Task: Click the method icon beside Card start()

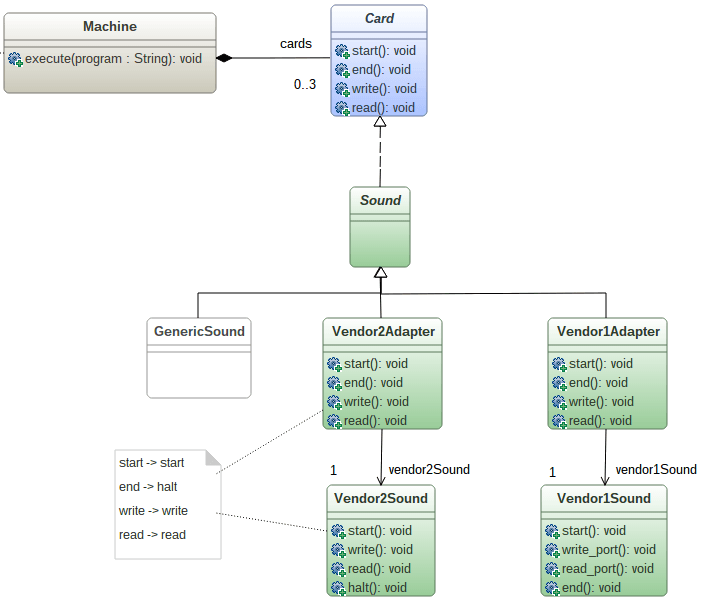Action: click(x=342, y=51)
